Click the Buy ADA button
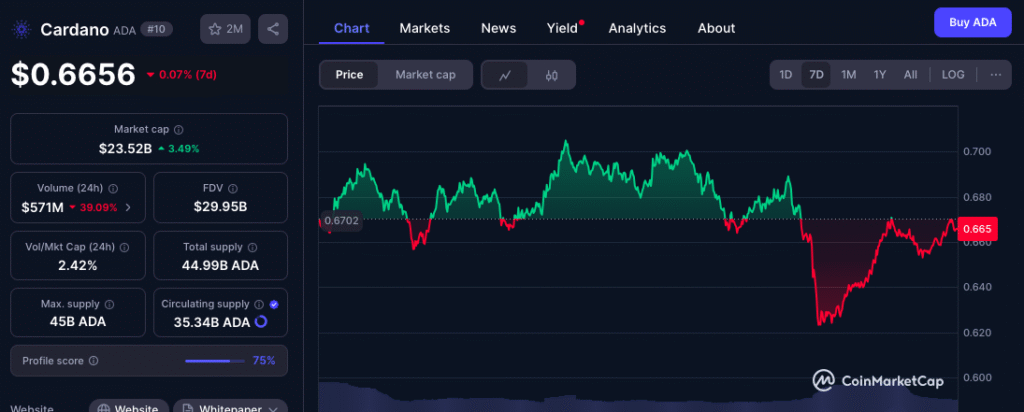The image size is (1024, 412). pos(972,22)
